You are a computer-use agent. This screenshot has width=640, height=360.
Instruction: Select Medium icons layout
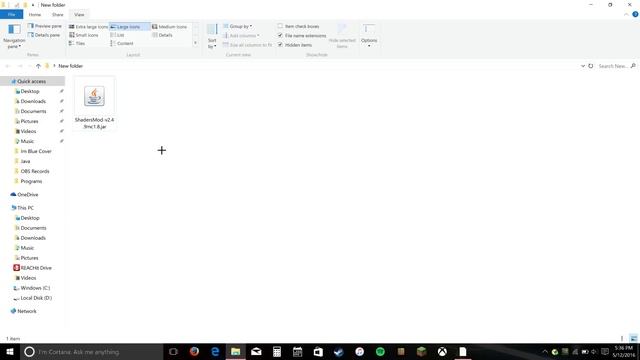(170, 27)
